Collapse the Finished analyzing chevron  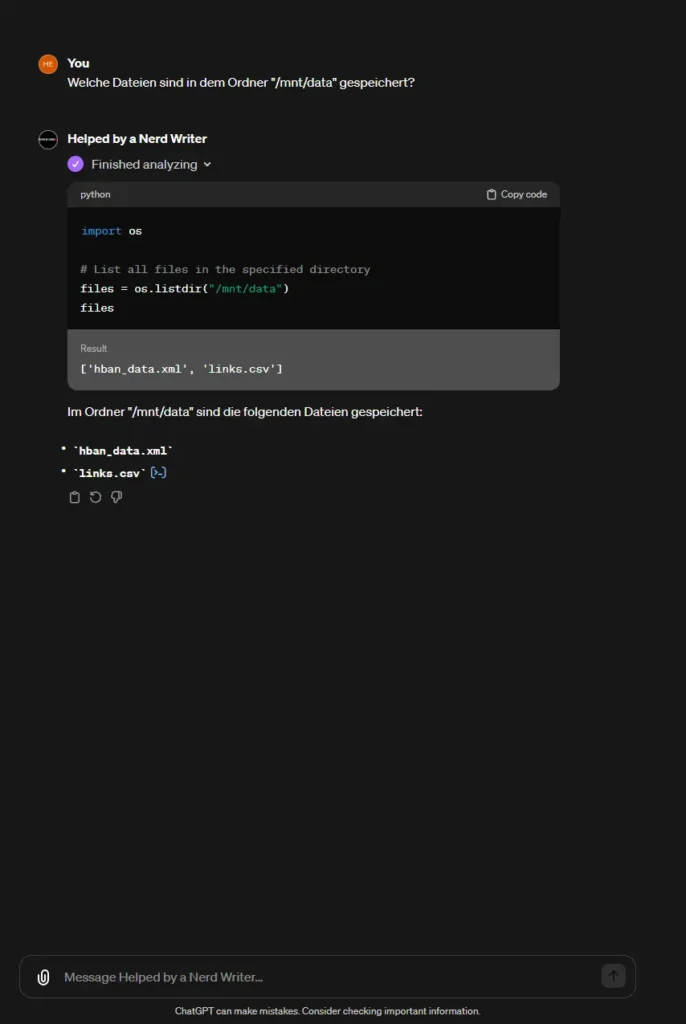click(207, 165)
